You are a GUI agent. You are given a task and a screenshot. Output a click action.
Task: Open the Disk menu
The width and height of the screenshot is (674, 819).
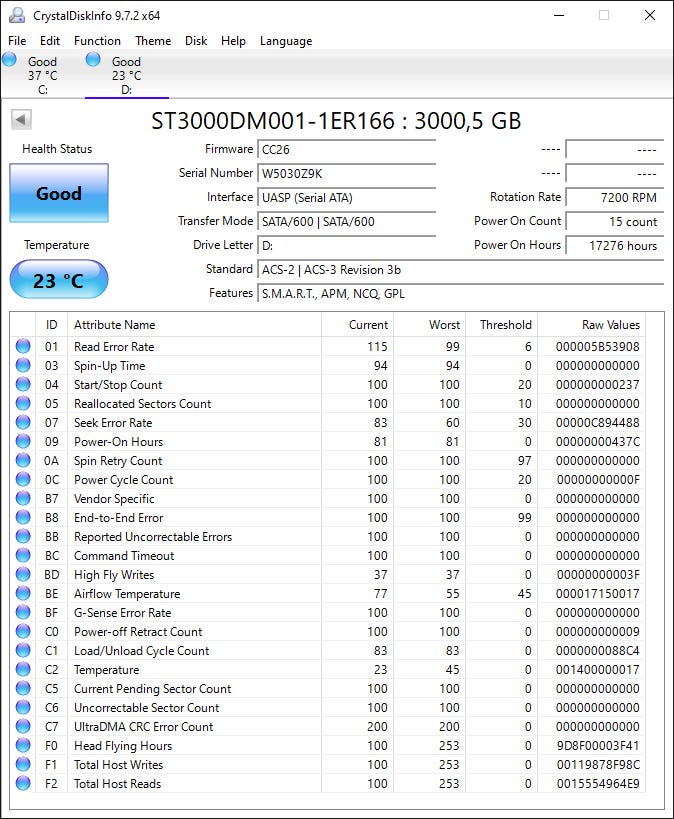196,41
